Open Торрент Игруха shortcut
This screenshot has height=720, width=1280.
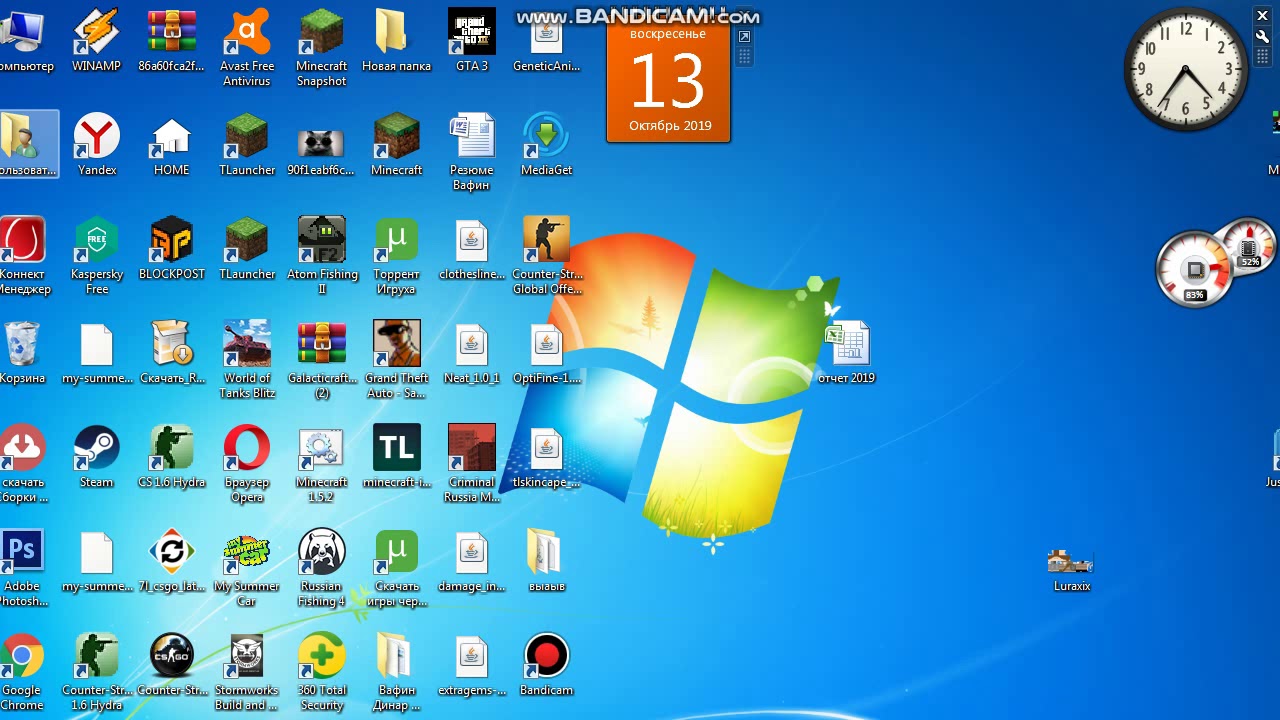click(397, 255)
